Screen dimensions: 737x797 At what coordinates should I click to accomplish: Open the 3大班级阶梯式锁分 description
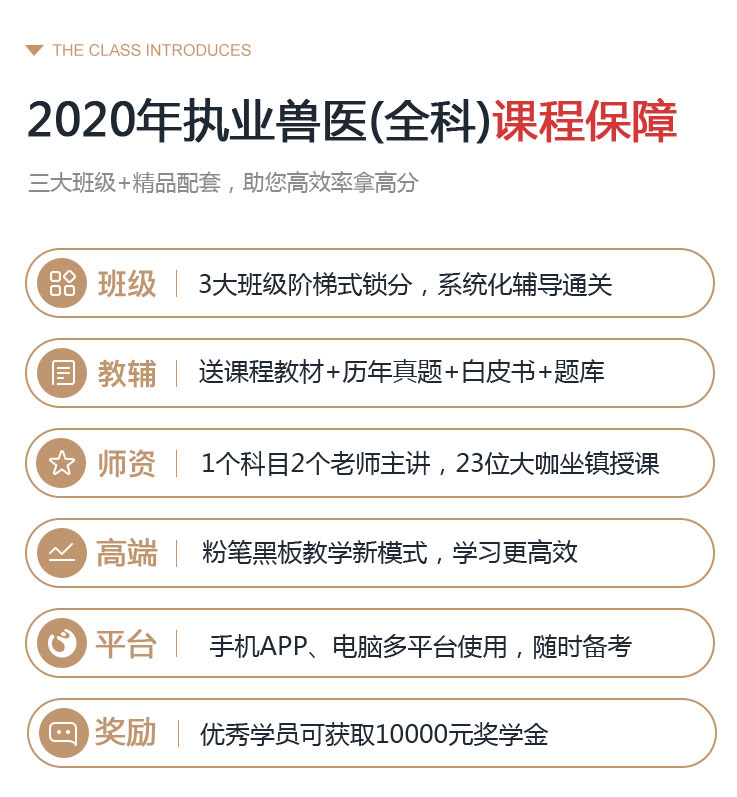click(405, 284)
